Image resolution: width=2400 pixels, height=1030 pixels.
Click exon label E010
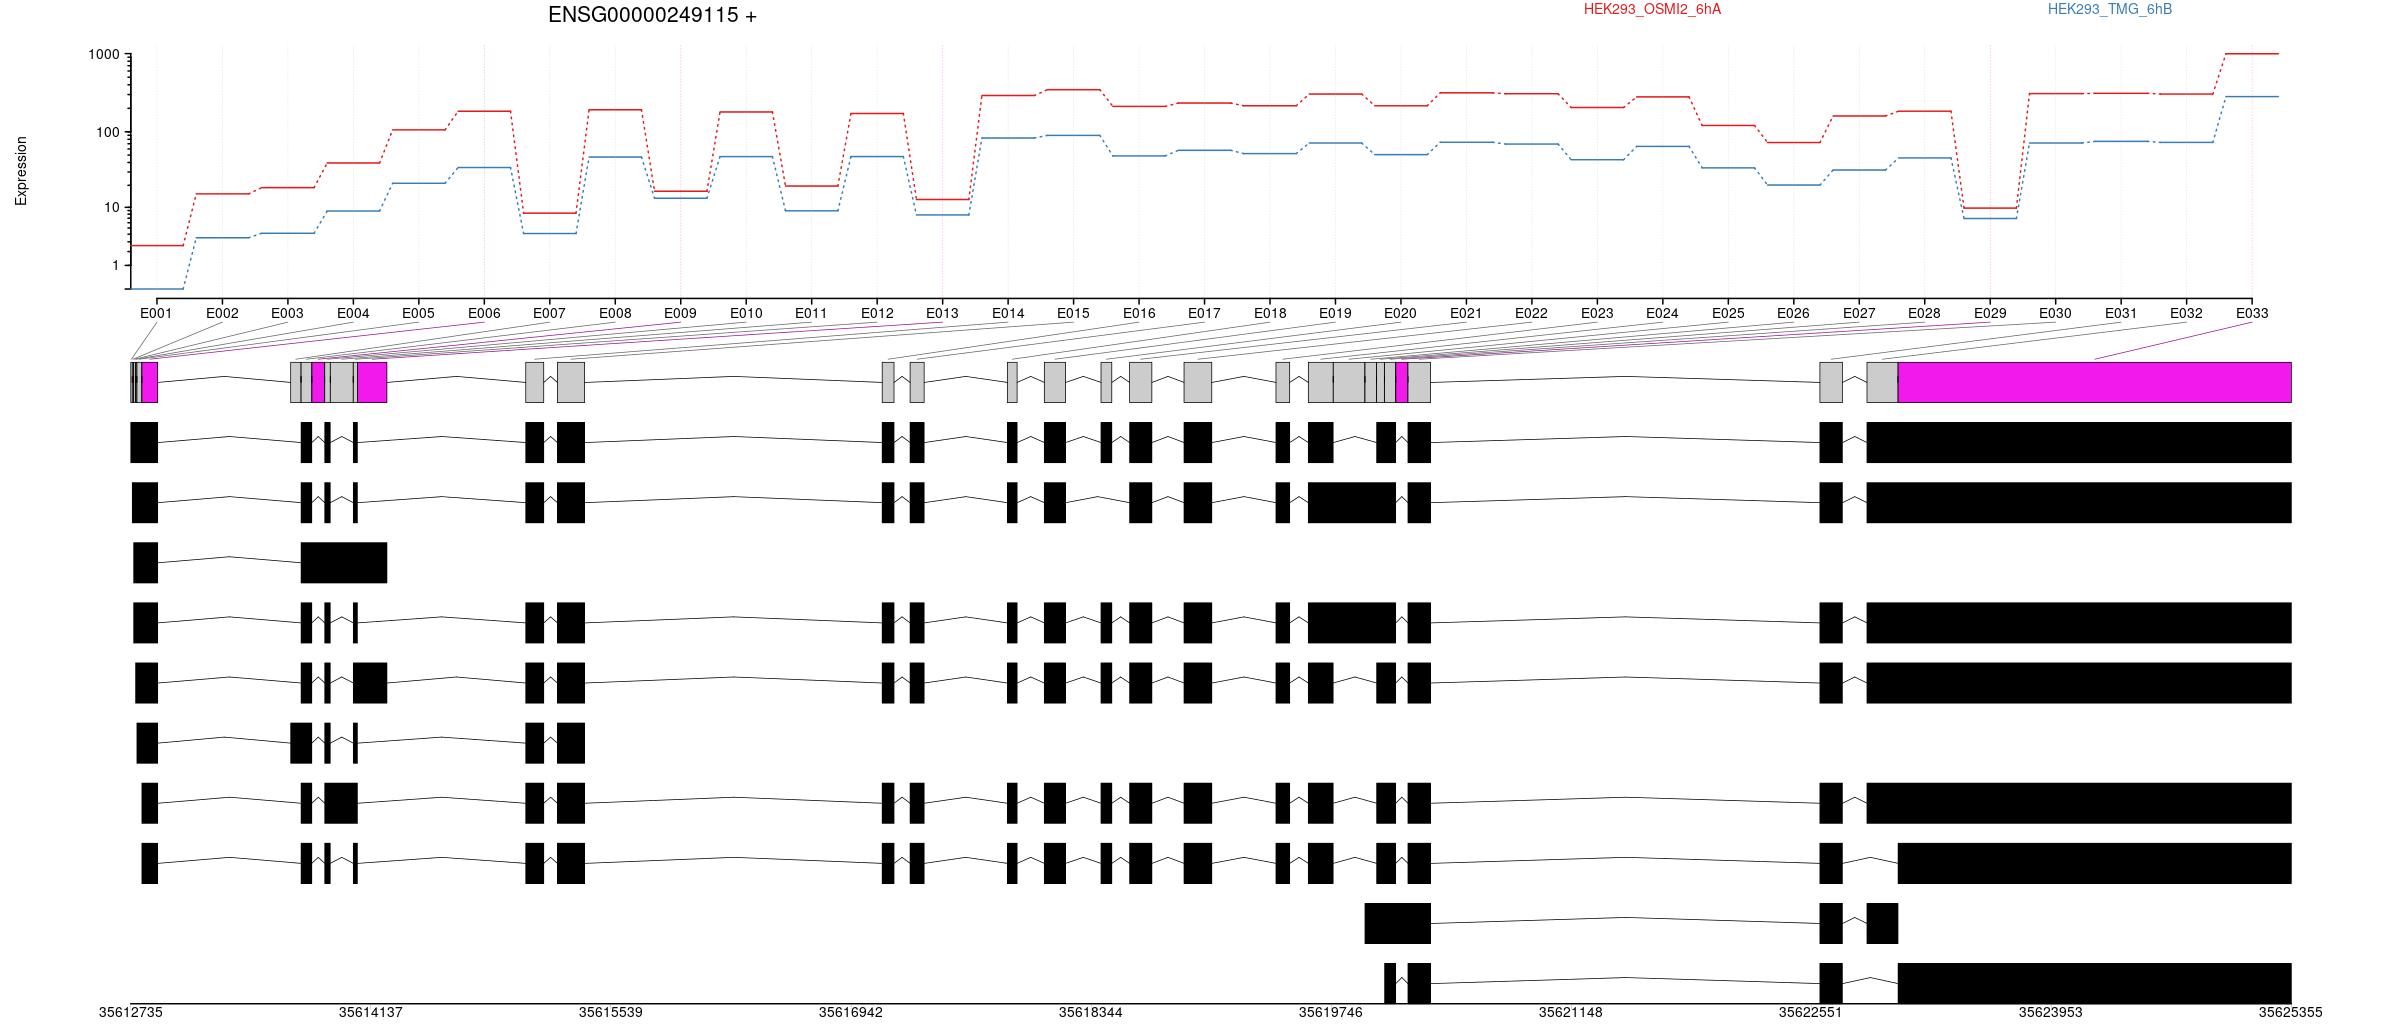pos(746,313)
